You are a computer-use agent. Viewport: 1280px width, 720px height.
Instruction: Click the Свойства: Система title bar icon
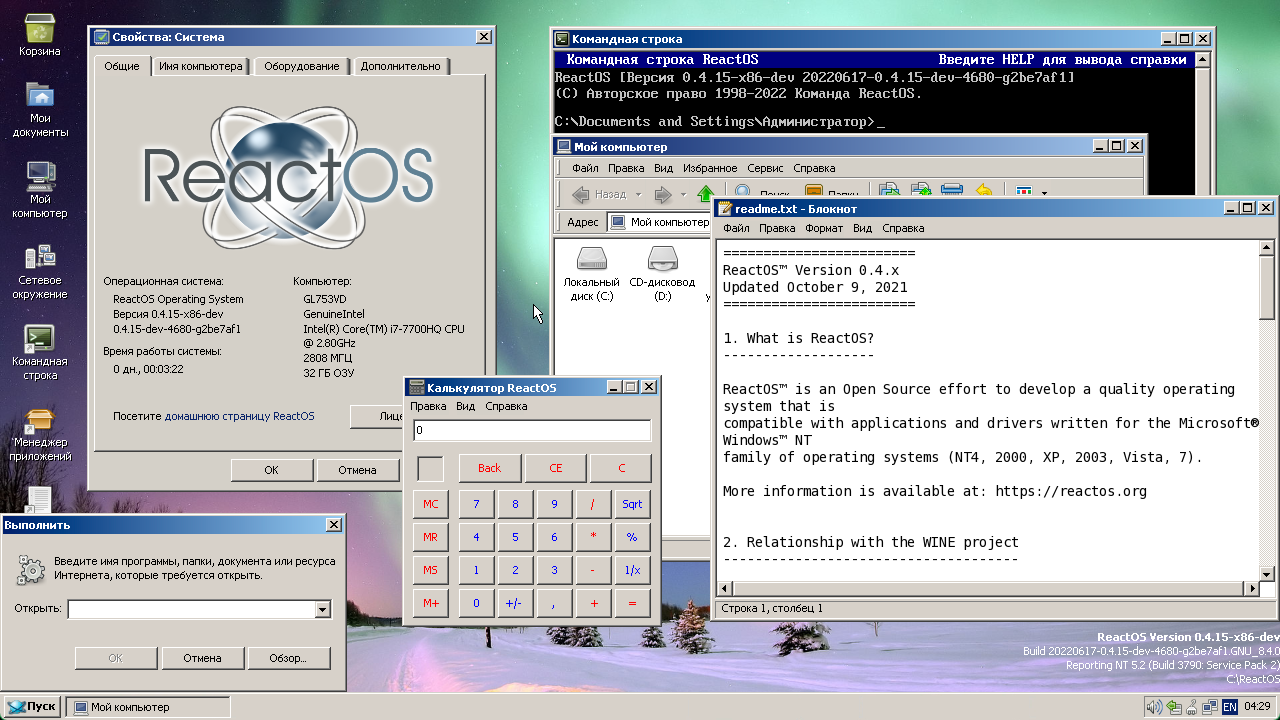coord(101,37)
